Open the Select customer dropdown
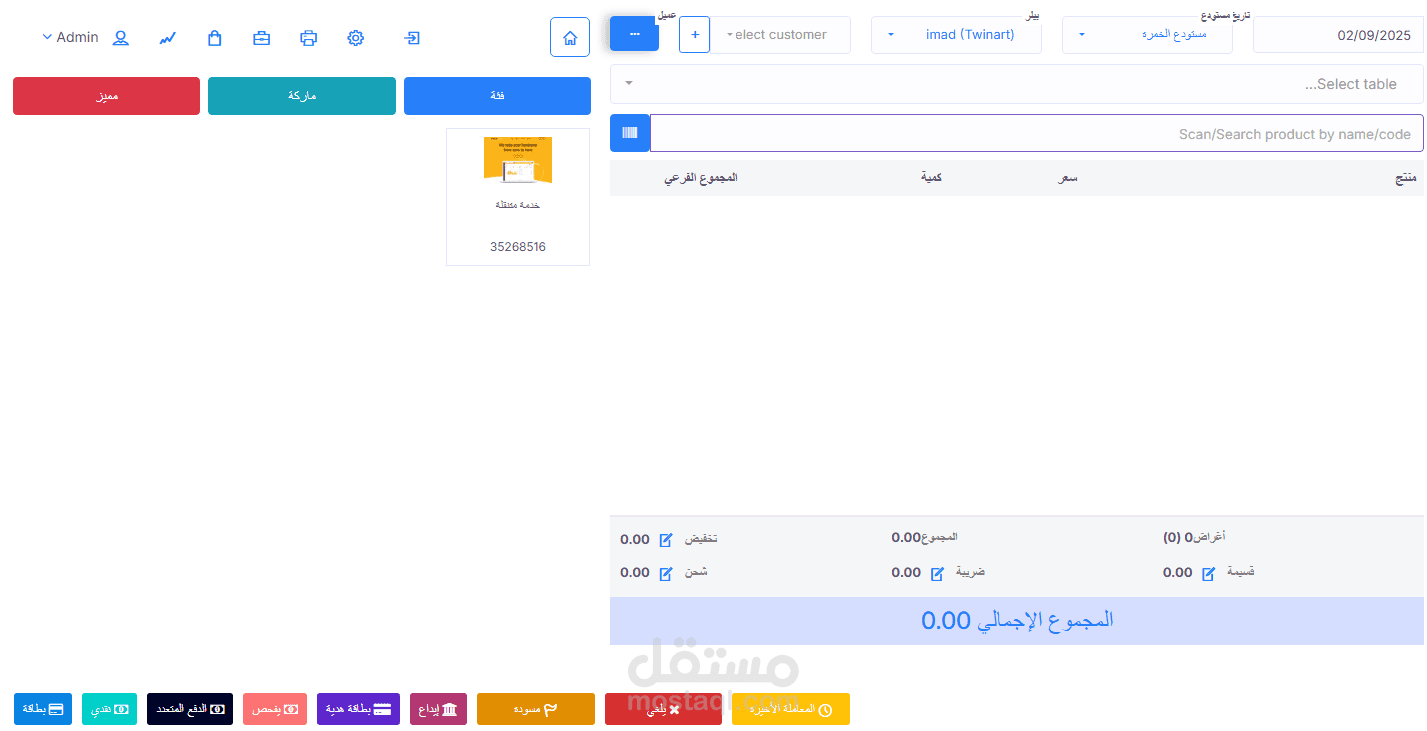The height and width of the screenshot is (731, 1427). (780, 34)
